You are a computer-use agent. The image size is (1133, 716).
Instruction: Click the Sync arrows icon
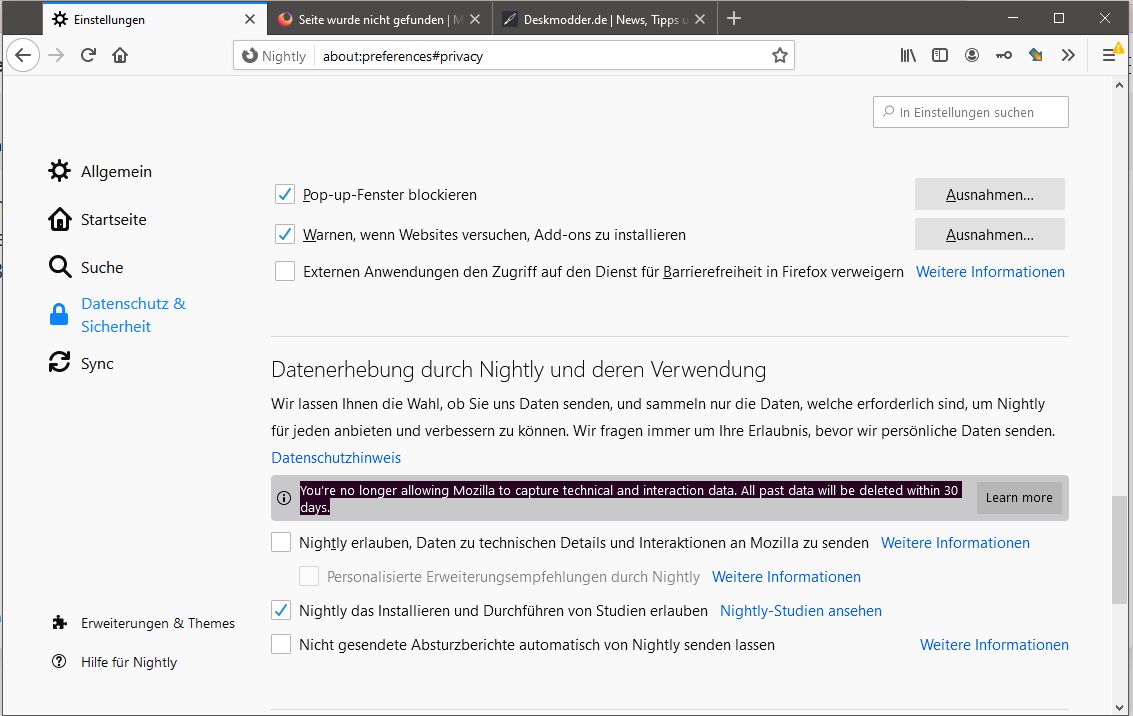pos(59,362)
